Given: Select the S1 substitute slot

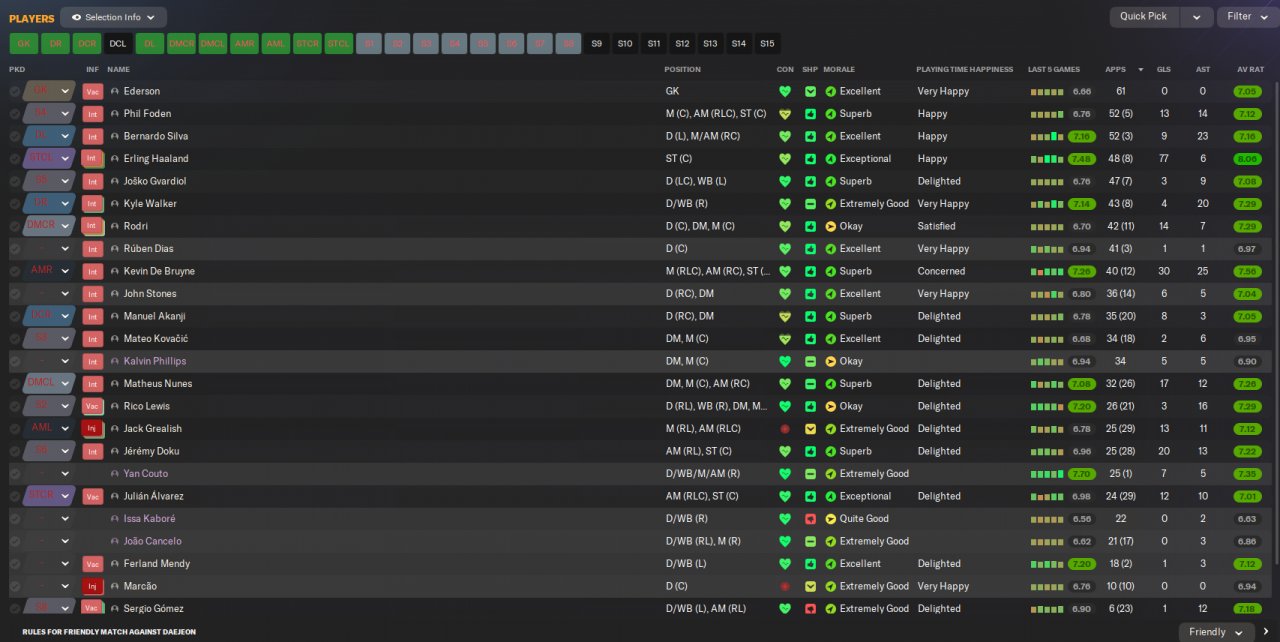Looking at the screenshot, I should click(369, 44).
